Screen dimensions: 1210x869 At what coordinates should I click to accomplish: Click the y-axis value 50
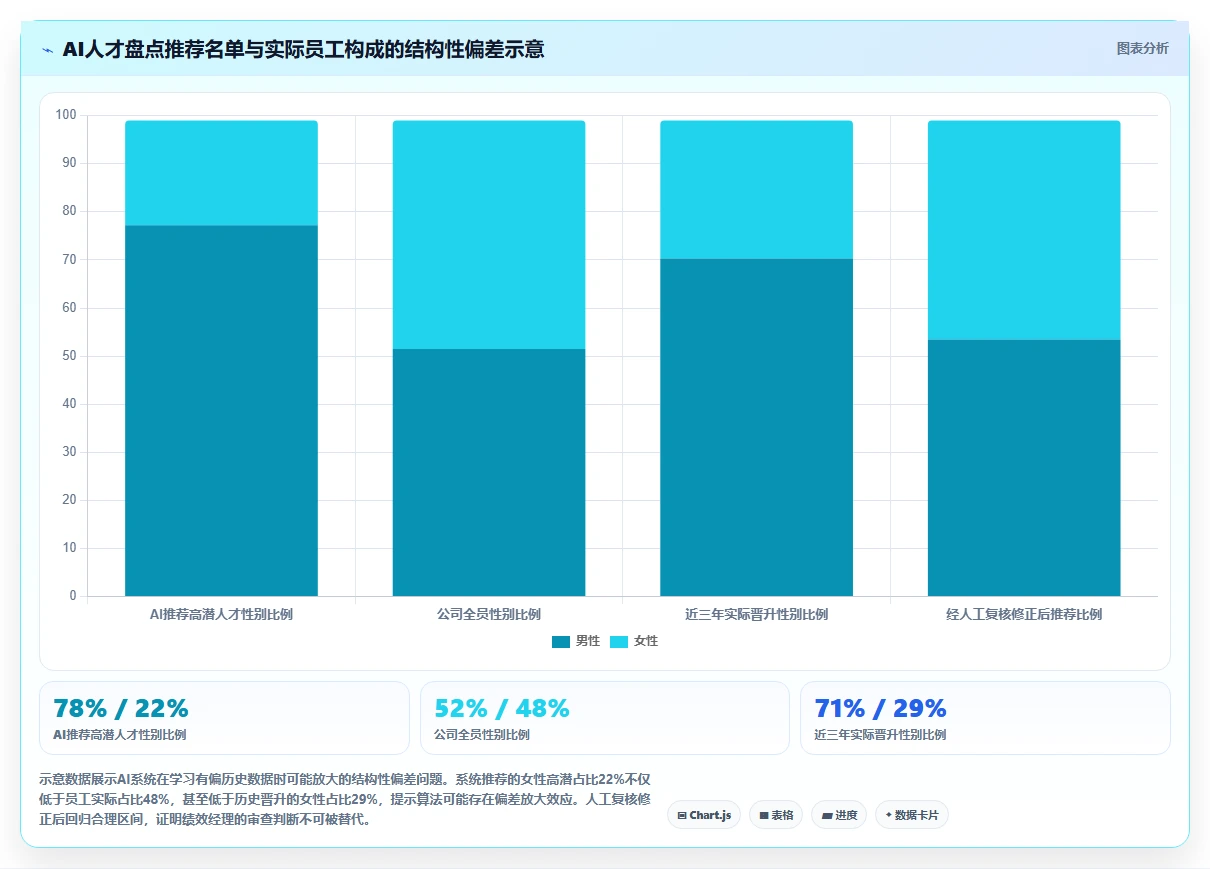pyautogui.click(x=69, y=356)
